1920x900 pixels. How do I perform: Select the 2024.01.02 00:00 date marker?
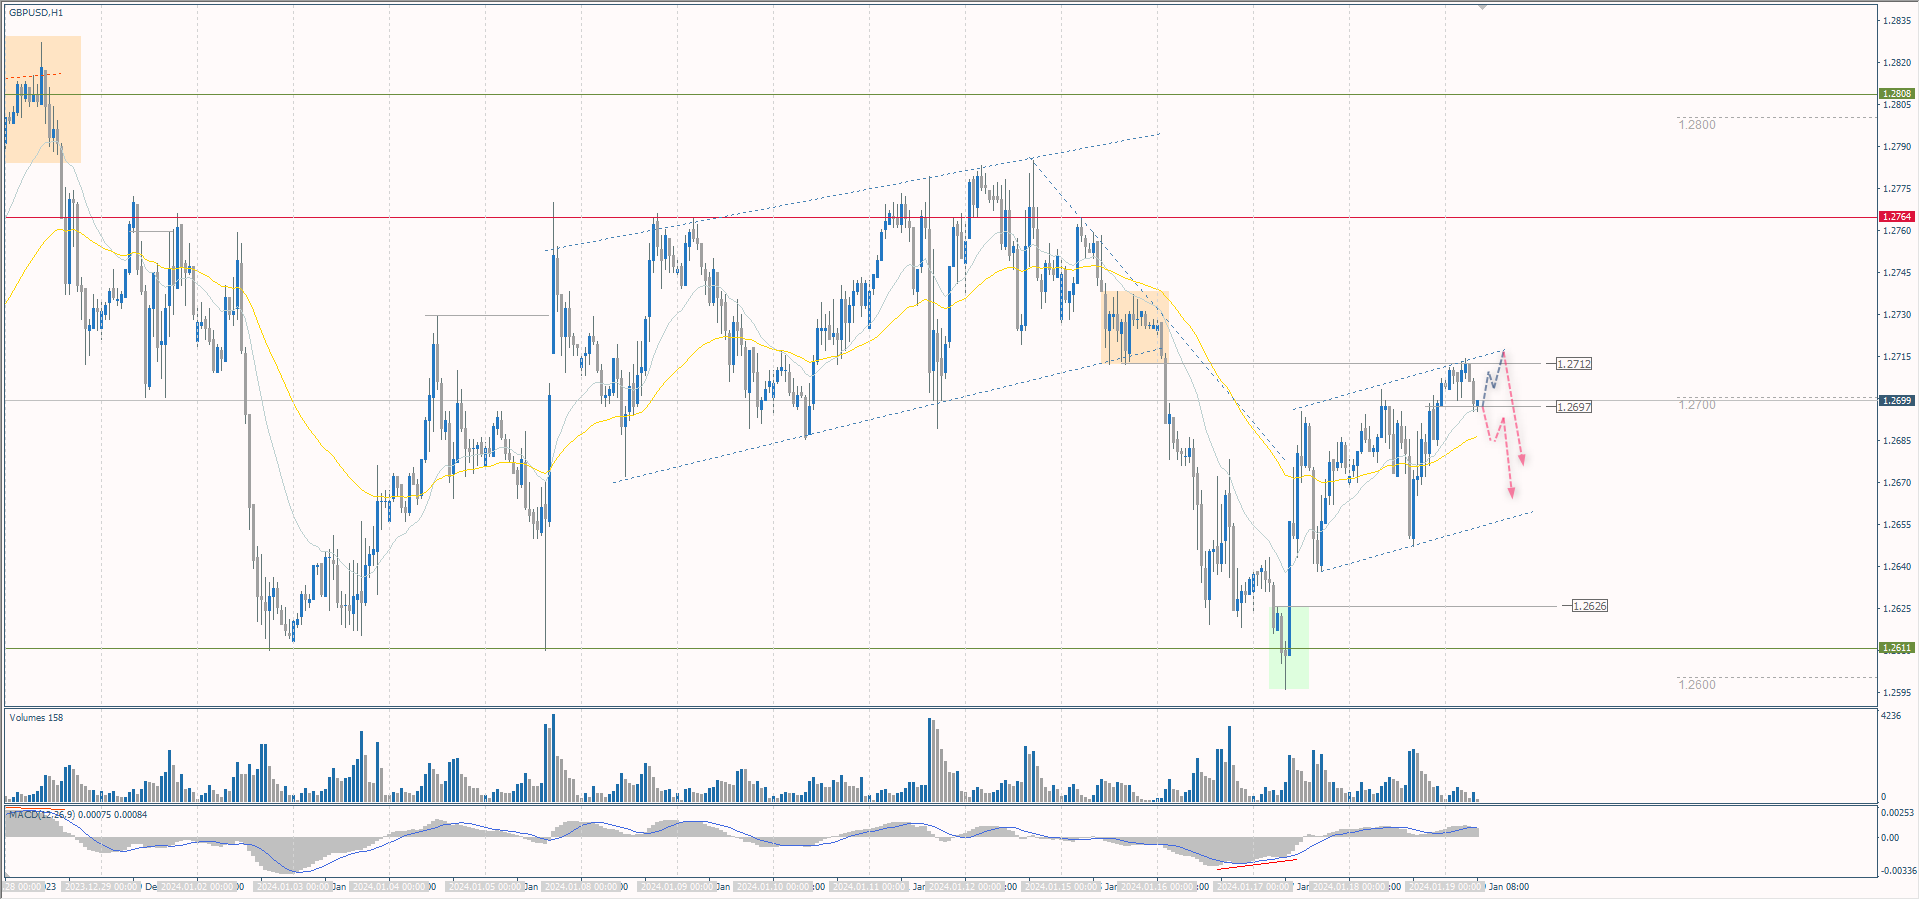click(x=197, y=887)
